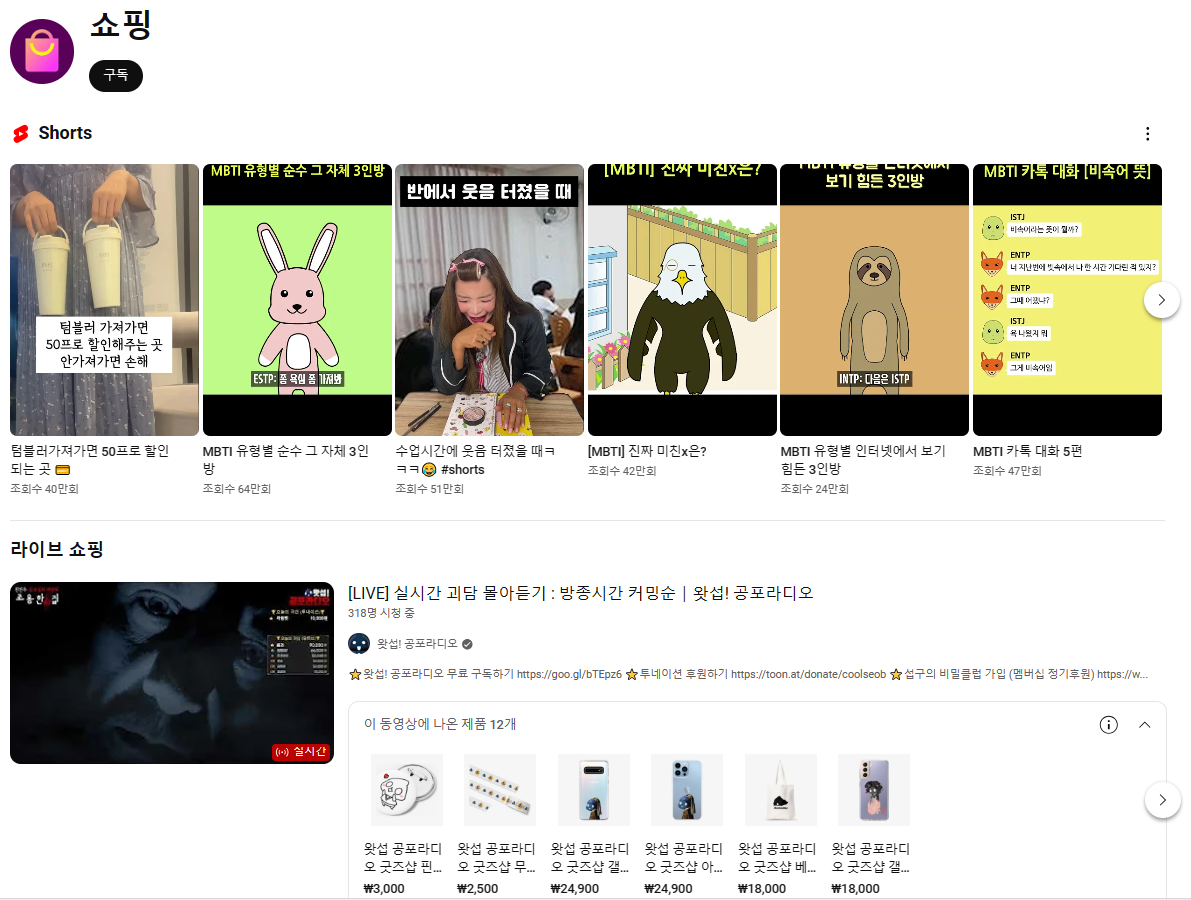Click view count 조회수 64만회
Screen dimensions: 1191x900
pyautogui.click(x=237, y=489)
